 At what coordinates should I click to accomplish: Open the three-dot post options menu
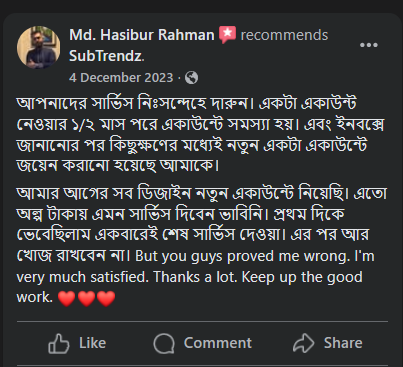(x=369, y=45)
